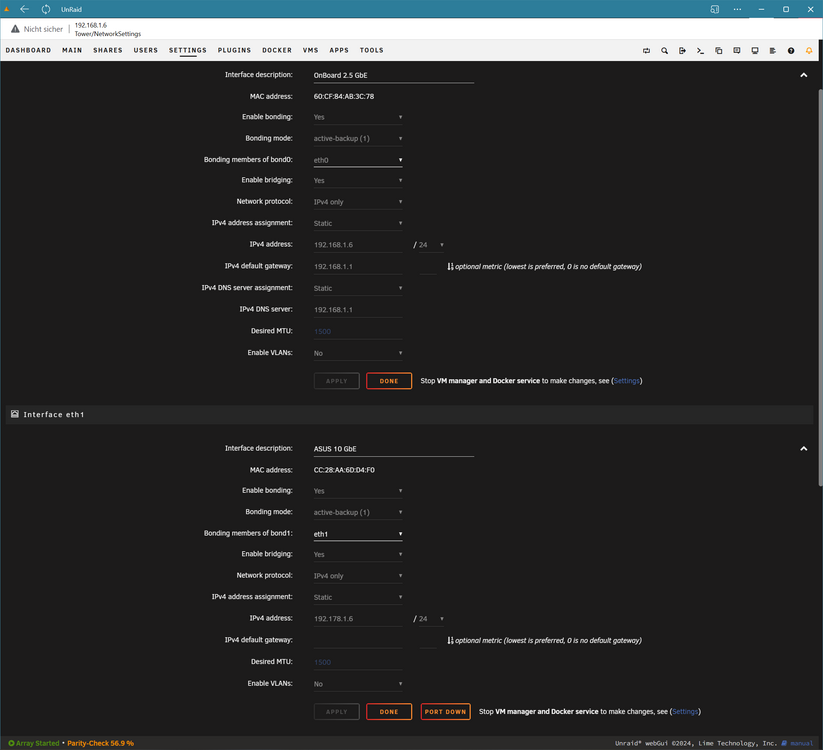The height and width of the screenshot is (750, 823).
Task: Open the Shares menu tab
Action: click(108, 50)
